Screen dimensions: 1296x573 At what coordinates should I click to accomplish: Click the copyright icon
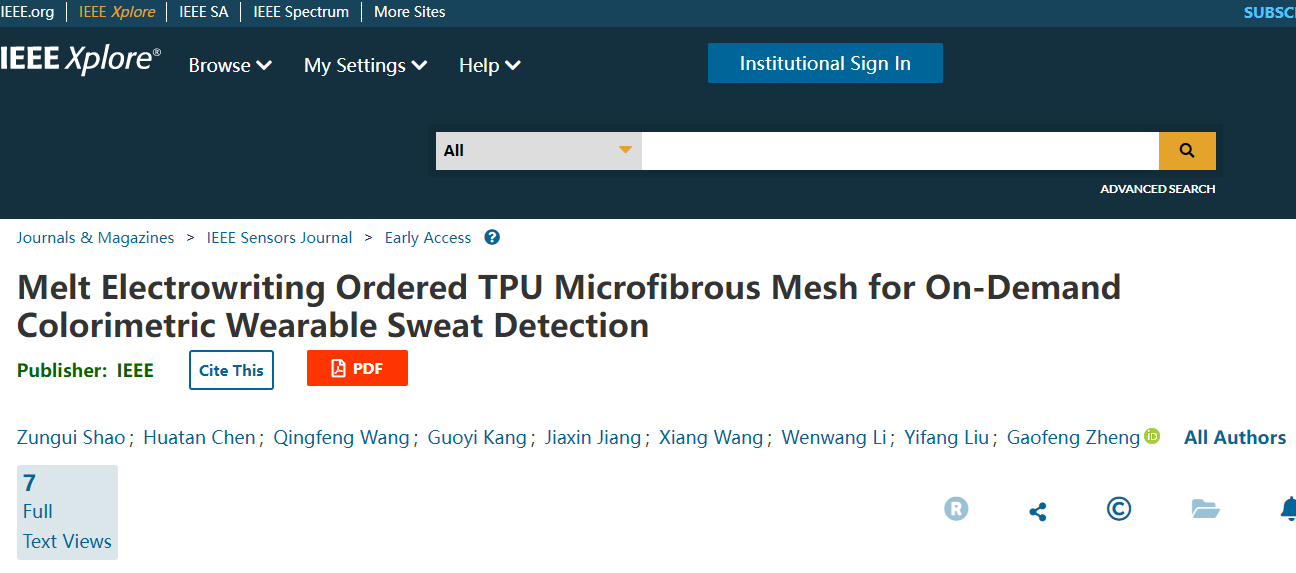coord(1119,509)
